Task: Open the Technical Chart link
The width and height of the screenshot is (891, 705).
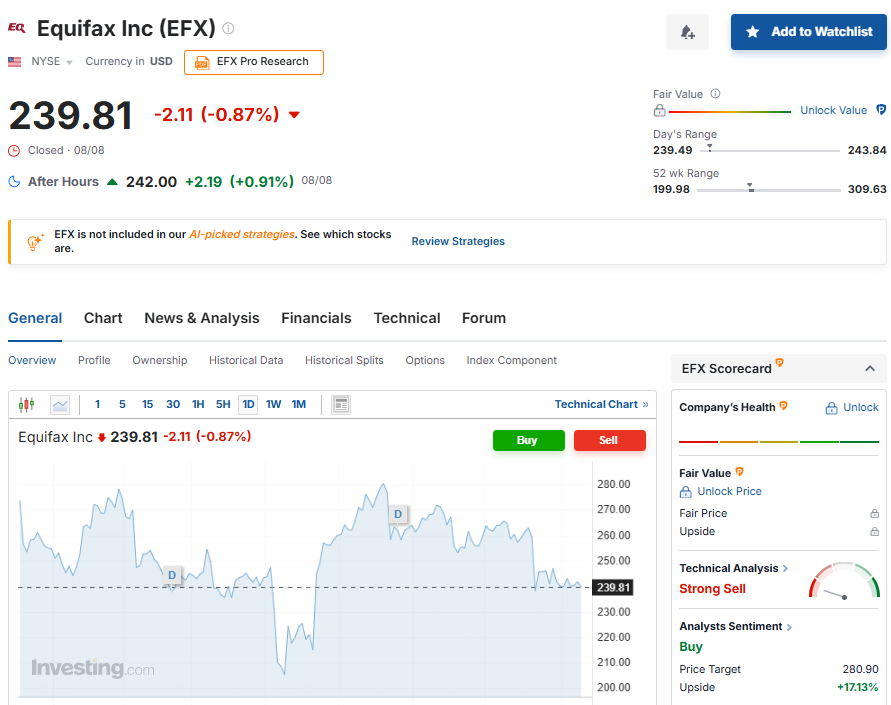Action: pyautogui.click(x=601, y=404)
